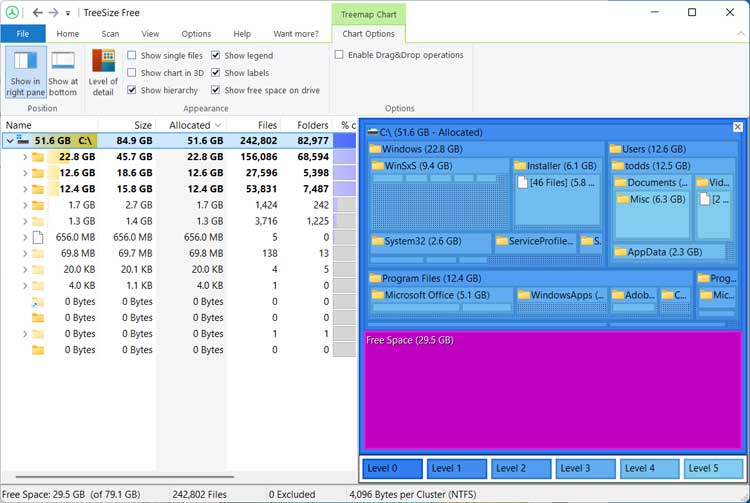This screenshot has width=750, height=503.
Task: Uncheck Show labels checkbox
Action: [216, 73]
